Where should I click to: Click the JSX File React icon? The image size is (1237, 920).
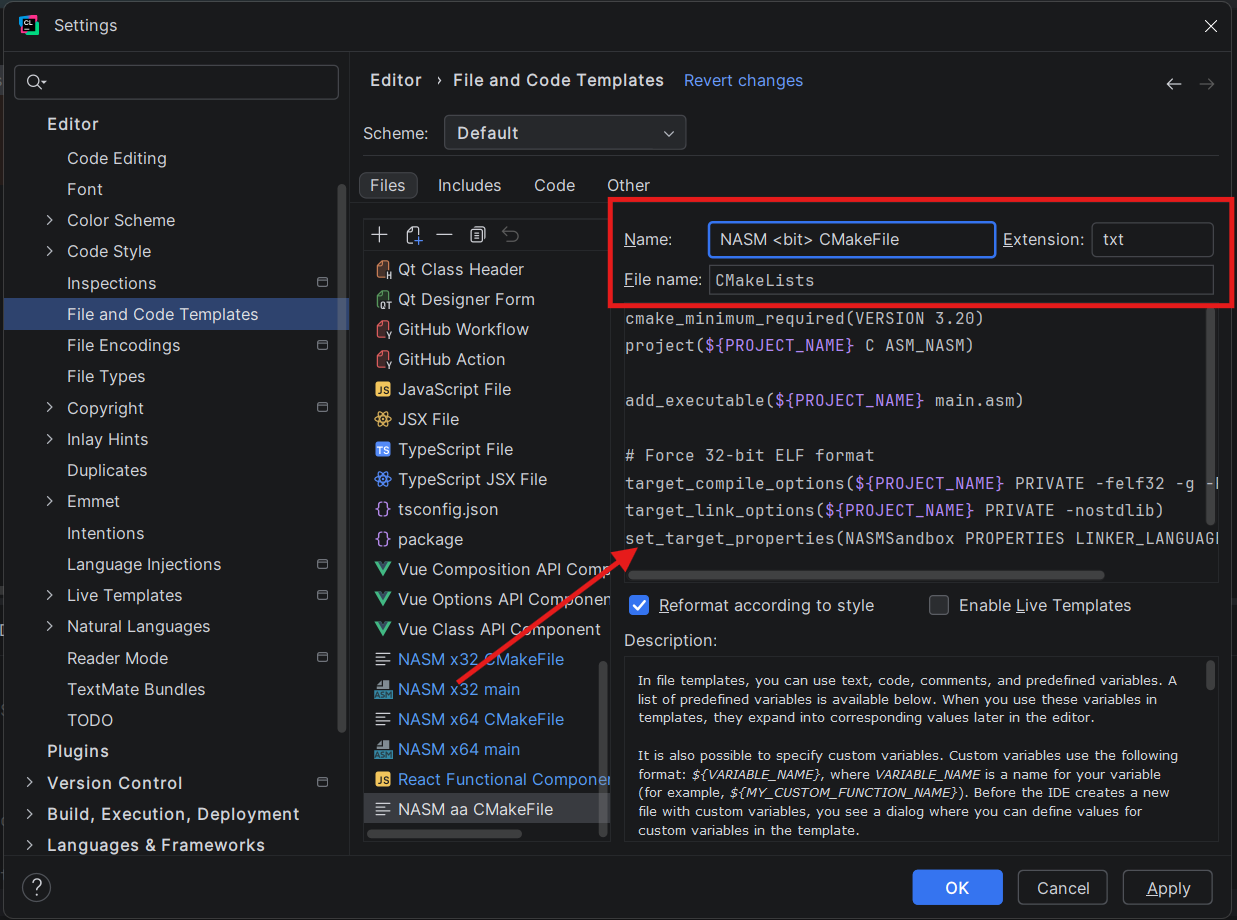click(x=383, y=419)
